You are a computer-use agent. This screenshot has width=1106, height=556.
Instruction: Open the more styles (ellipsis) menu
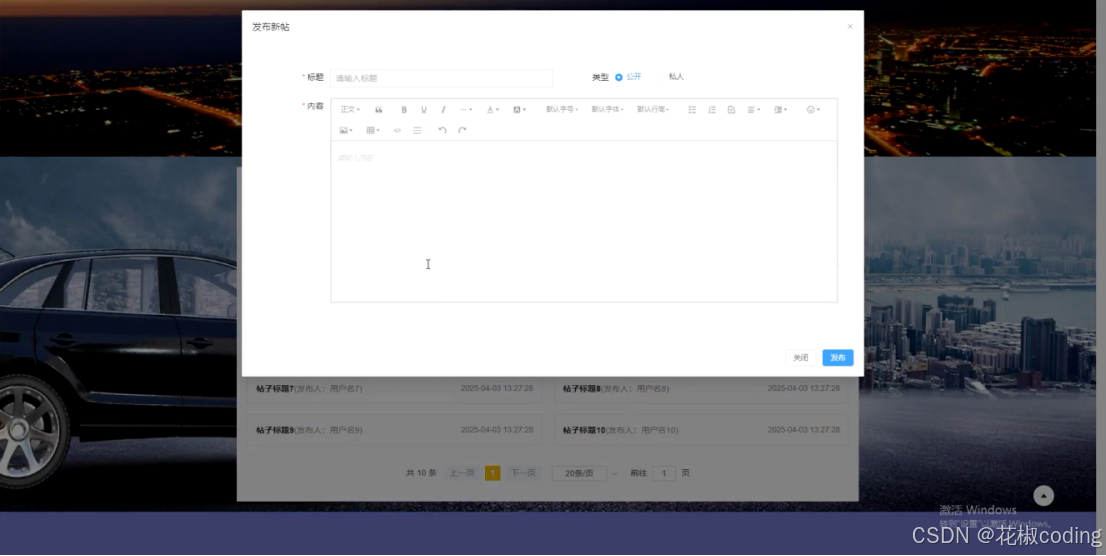point(466,109)
